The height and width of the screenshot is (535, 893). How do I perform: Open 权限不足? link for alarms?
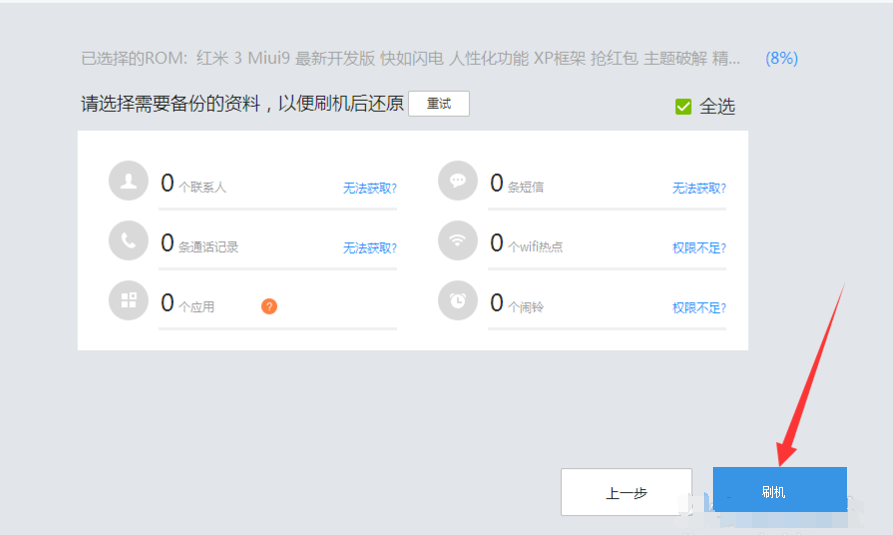[x=699, y=307]
